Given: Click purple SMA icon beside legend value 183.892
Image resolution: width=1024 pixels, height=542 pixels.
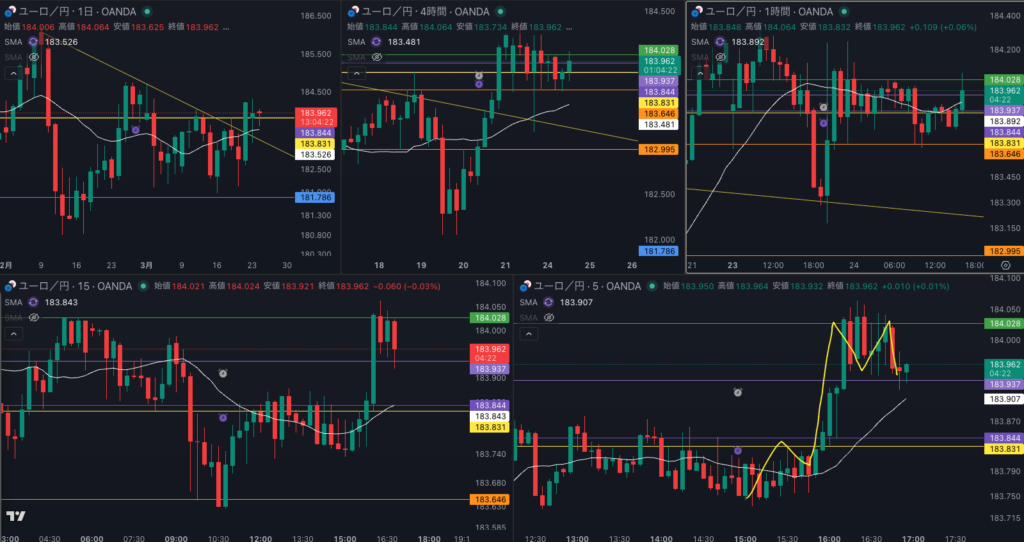Looking at the screenshot, I should pos(720,42).
